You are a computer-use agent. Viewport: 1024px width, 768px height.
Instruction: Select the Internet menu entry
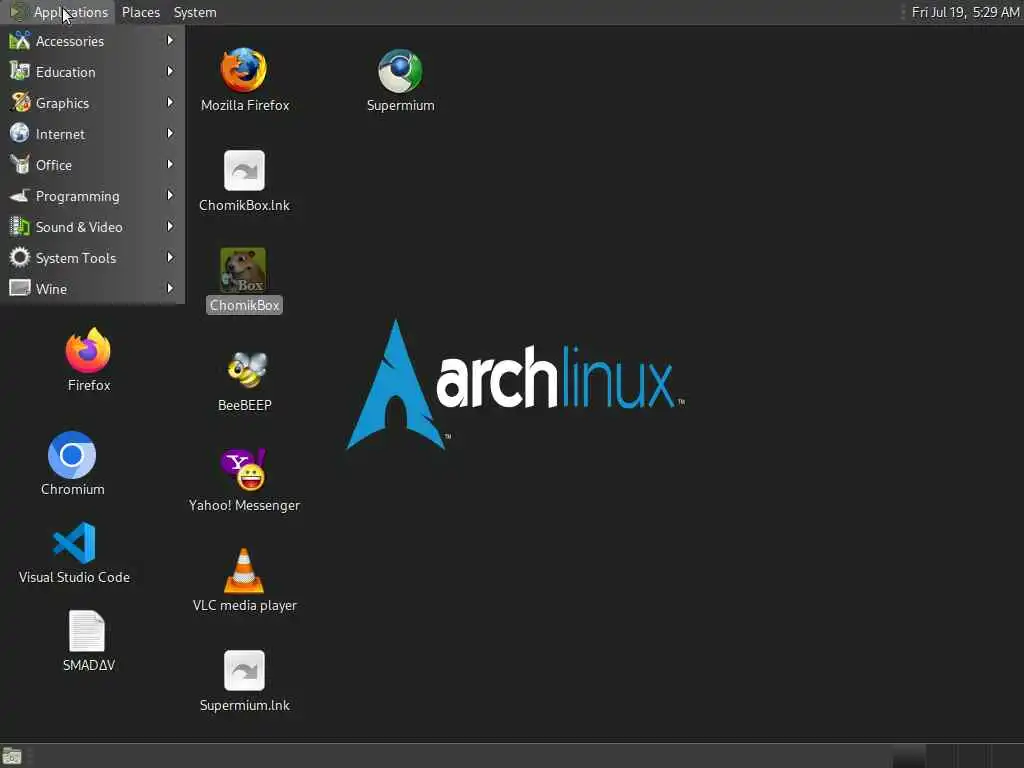tap(93, 133)
